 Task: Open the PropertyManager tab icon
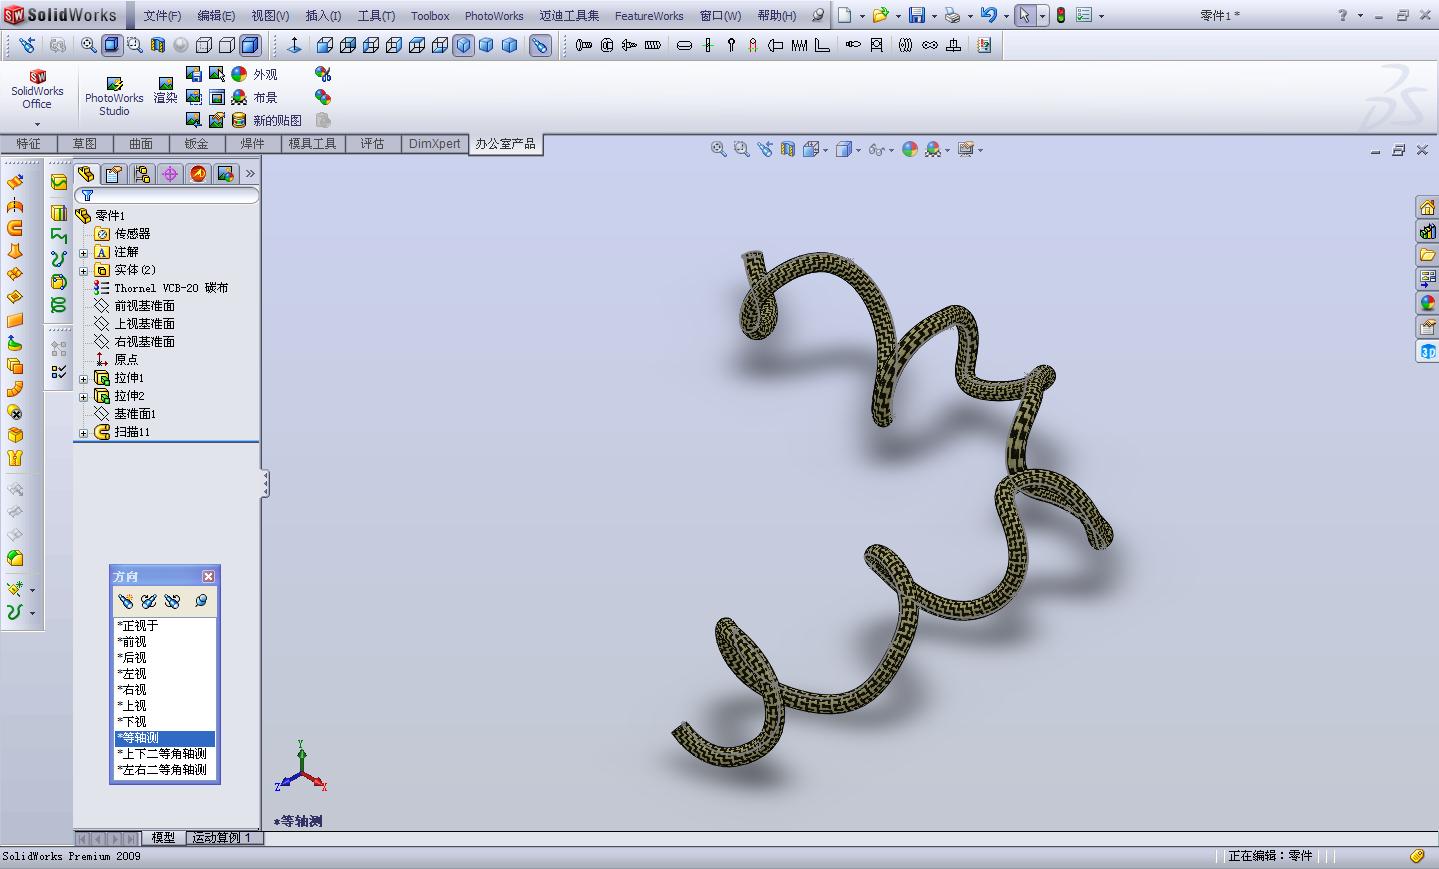tap(114, 174)
